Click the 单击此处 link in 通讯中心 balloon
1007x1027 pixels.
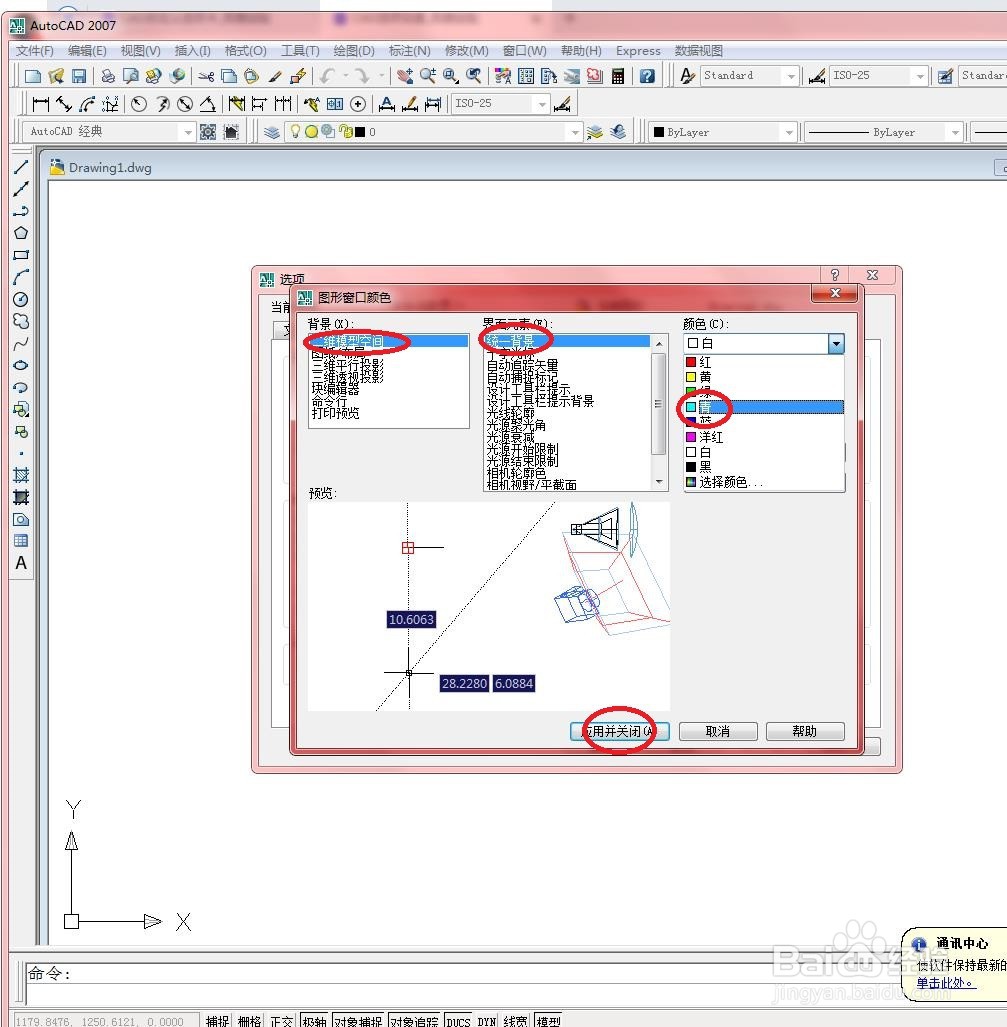(946, 982)
